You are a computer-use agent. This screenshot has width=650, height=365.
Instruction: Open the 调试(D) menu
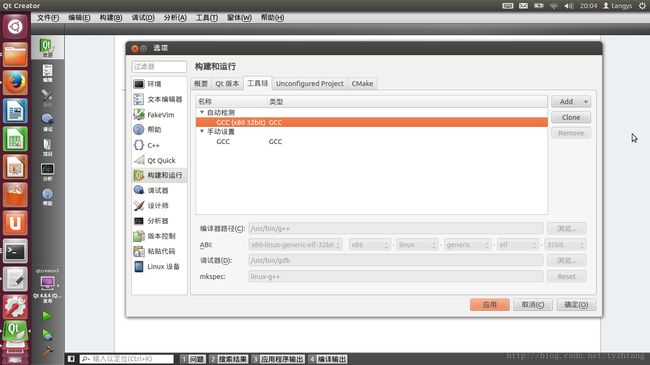pyautogui.click(x=143, y=18)
